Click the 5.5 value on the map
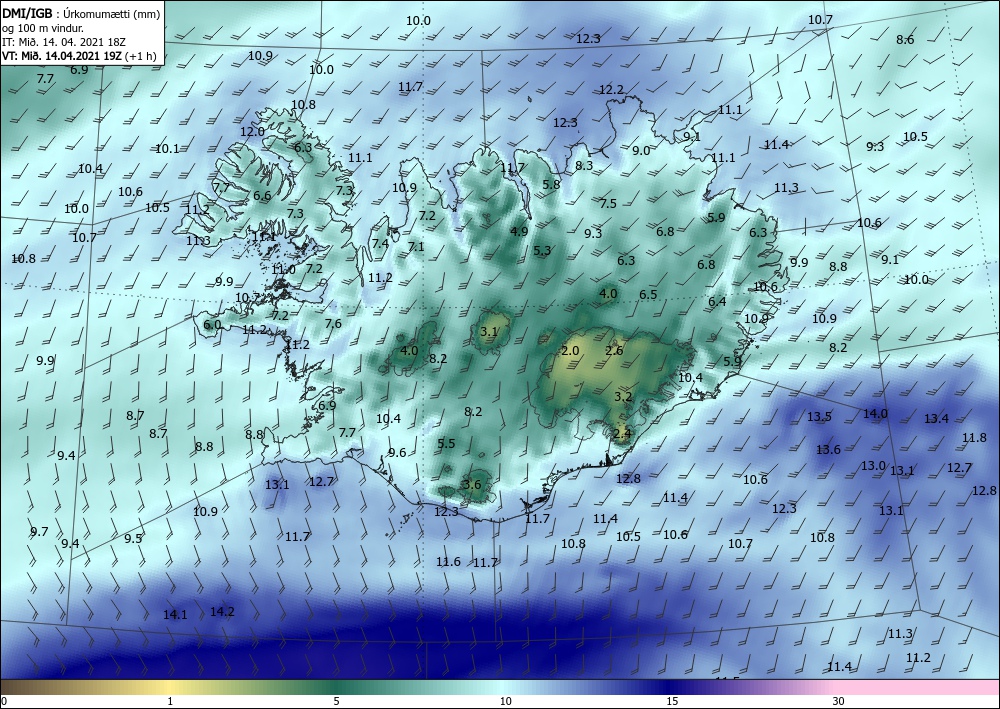Viewport: 1000px width, 709px height. pos(446,443)
